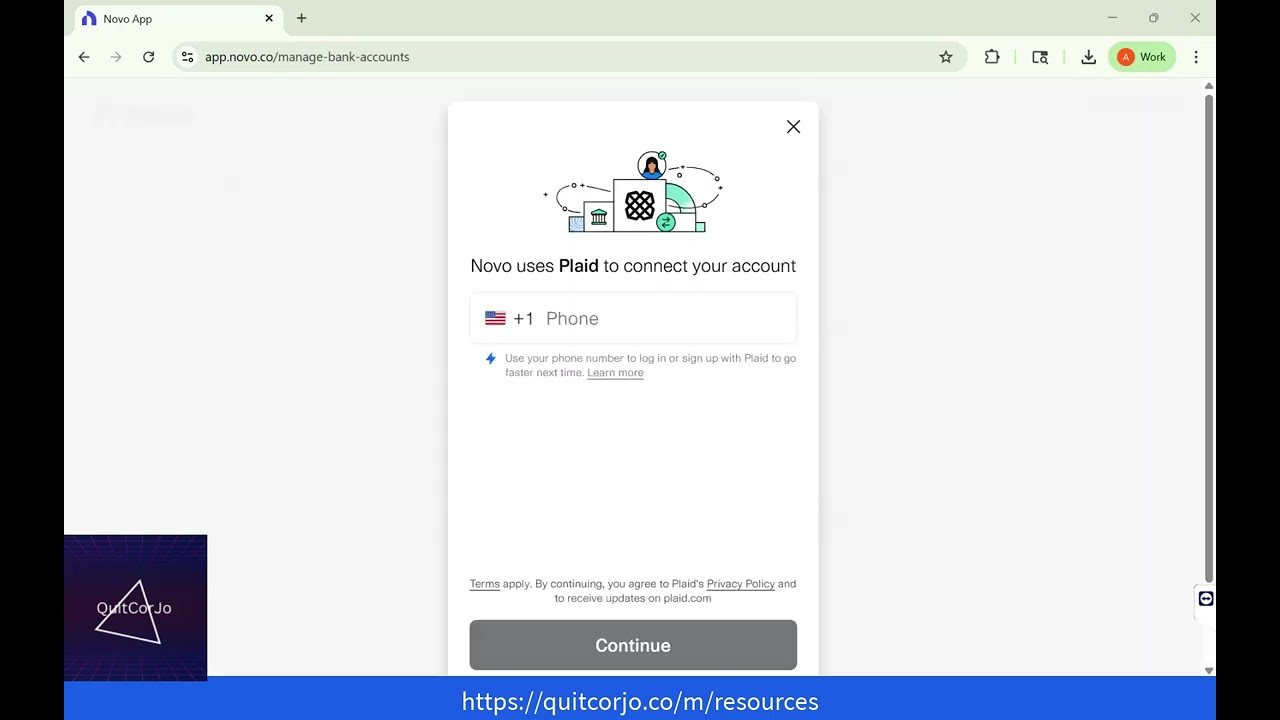Click the lightning bolt icon by phone hint
Viewport: 1280px width, 720px height.
pos(490,359)
